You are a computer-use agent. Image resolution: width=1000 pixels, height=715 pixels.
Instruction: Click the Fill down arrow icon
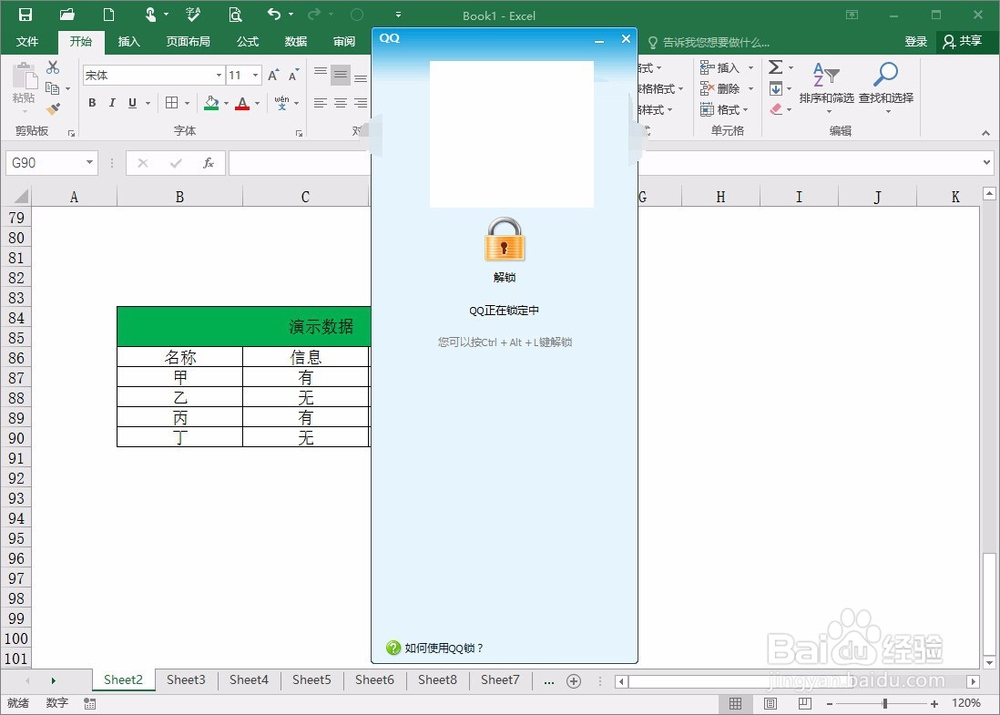click(x=776, y=89)
